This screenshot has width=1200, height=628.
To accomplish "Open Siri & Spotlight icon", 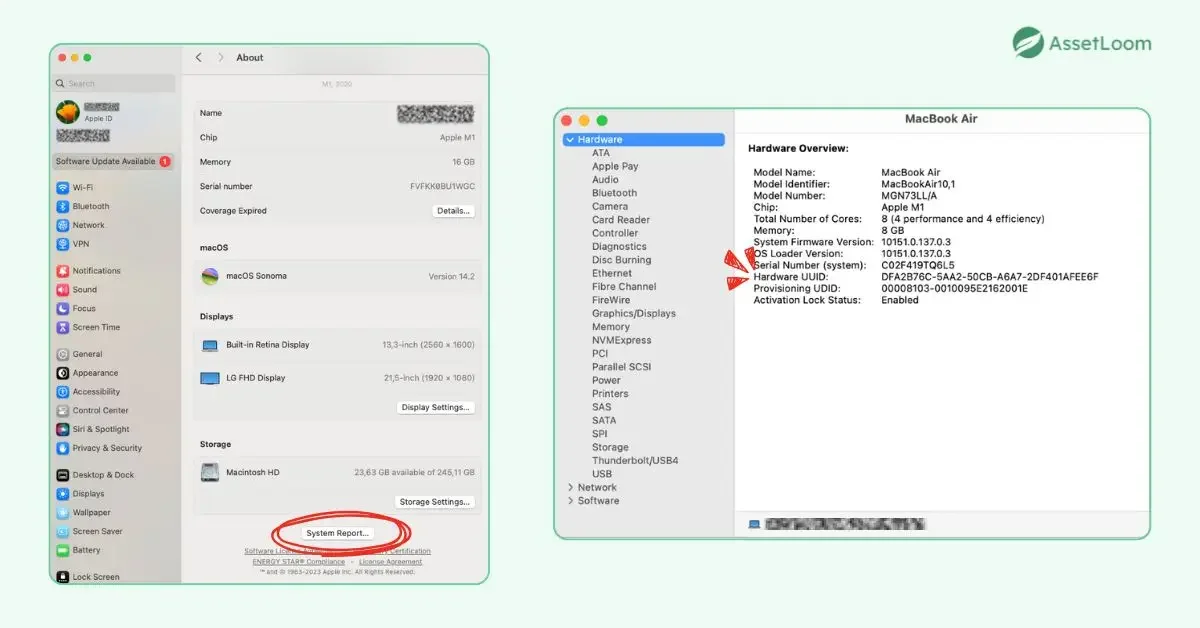I will [63, 429].
